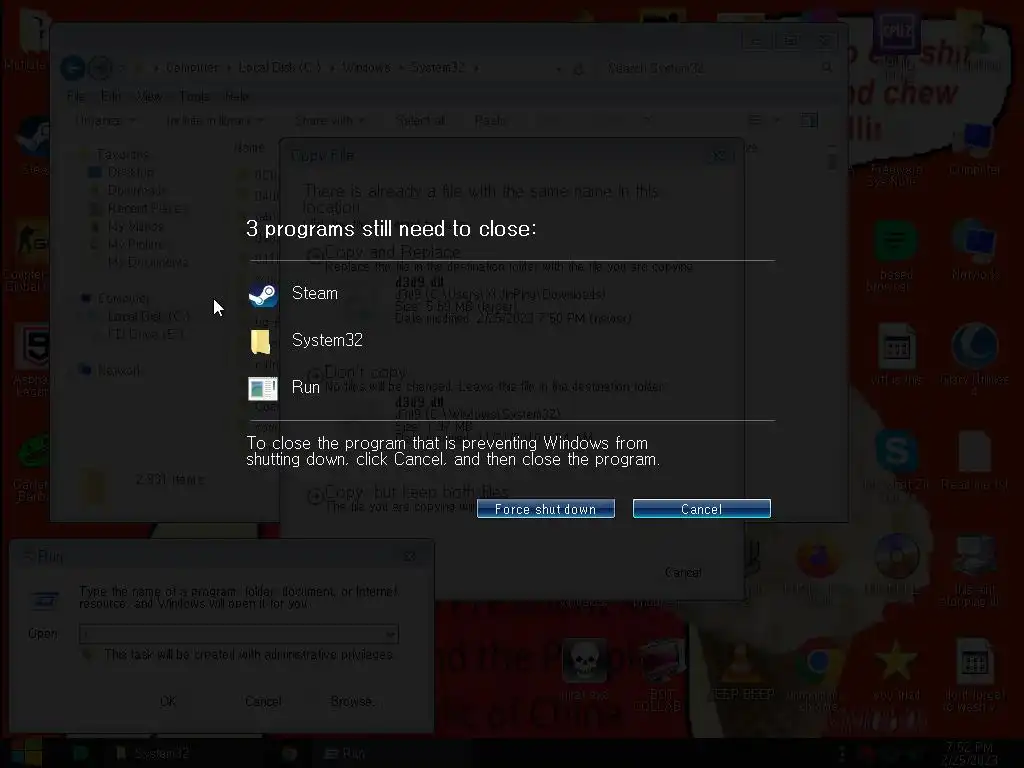The height and width of the screenshot is (768, 1024).
Task: Open the View menu in the Explorer window
Action: [x=149, y=96]
